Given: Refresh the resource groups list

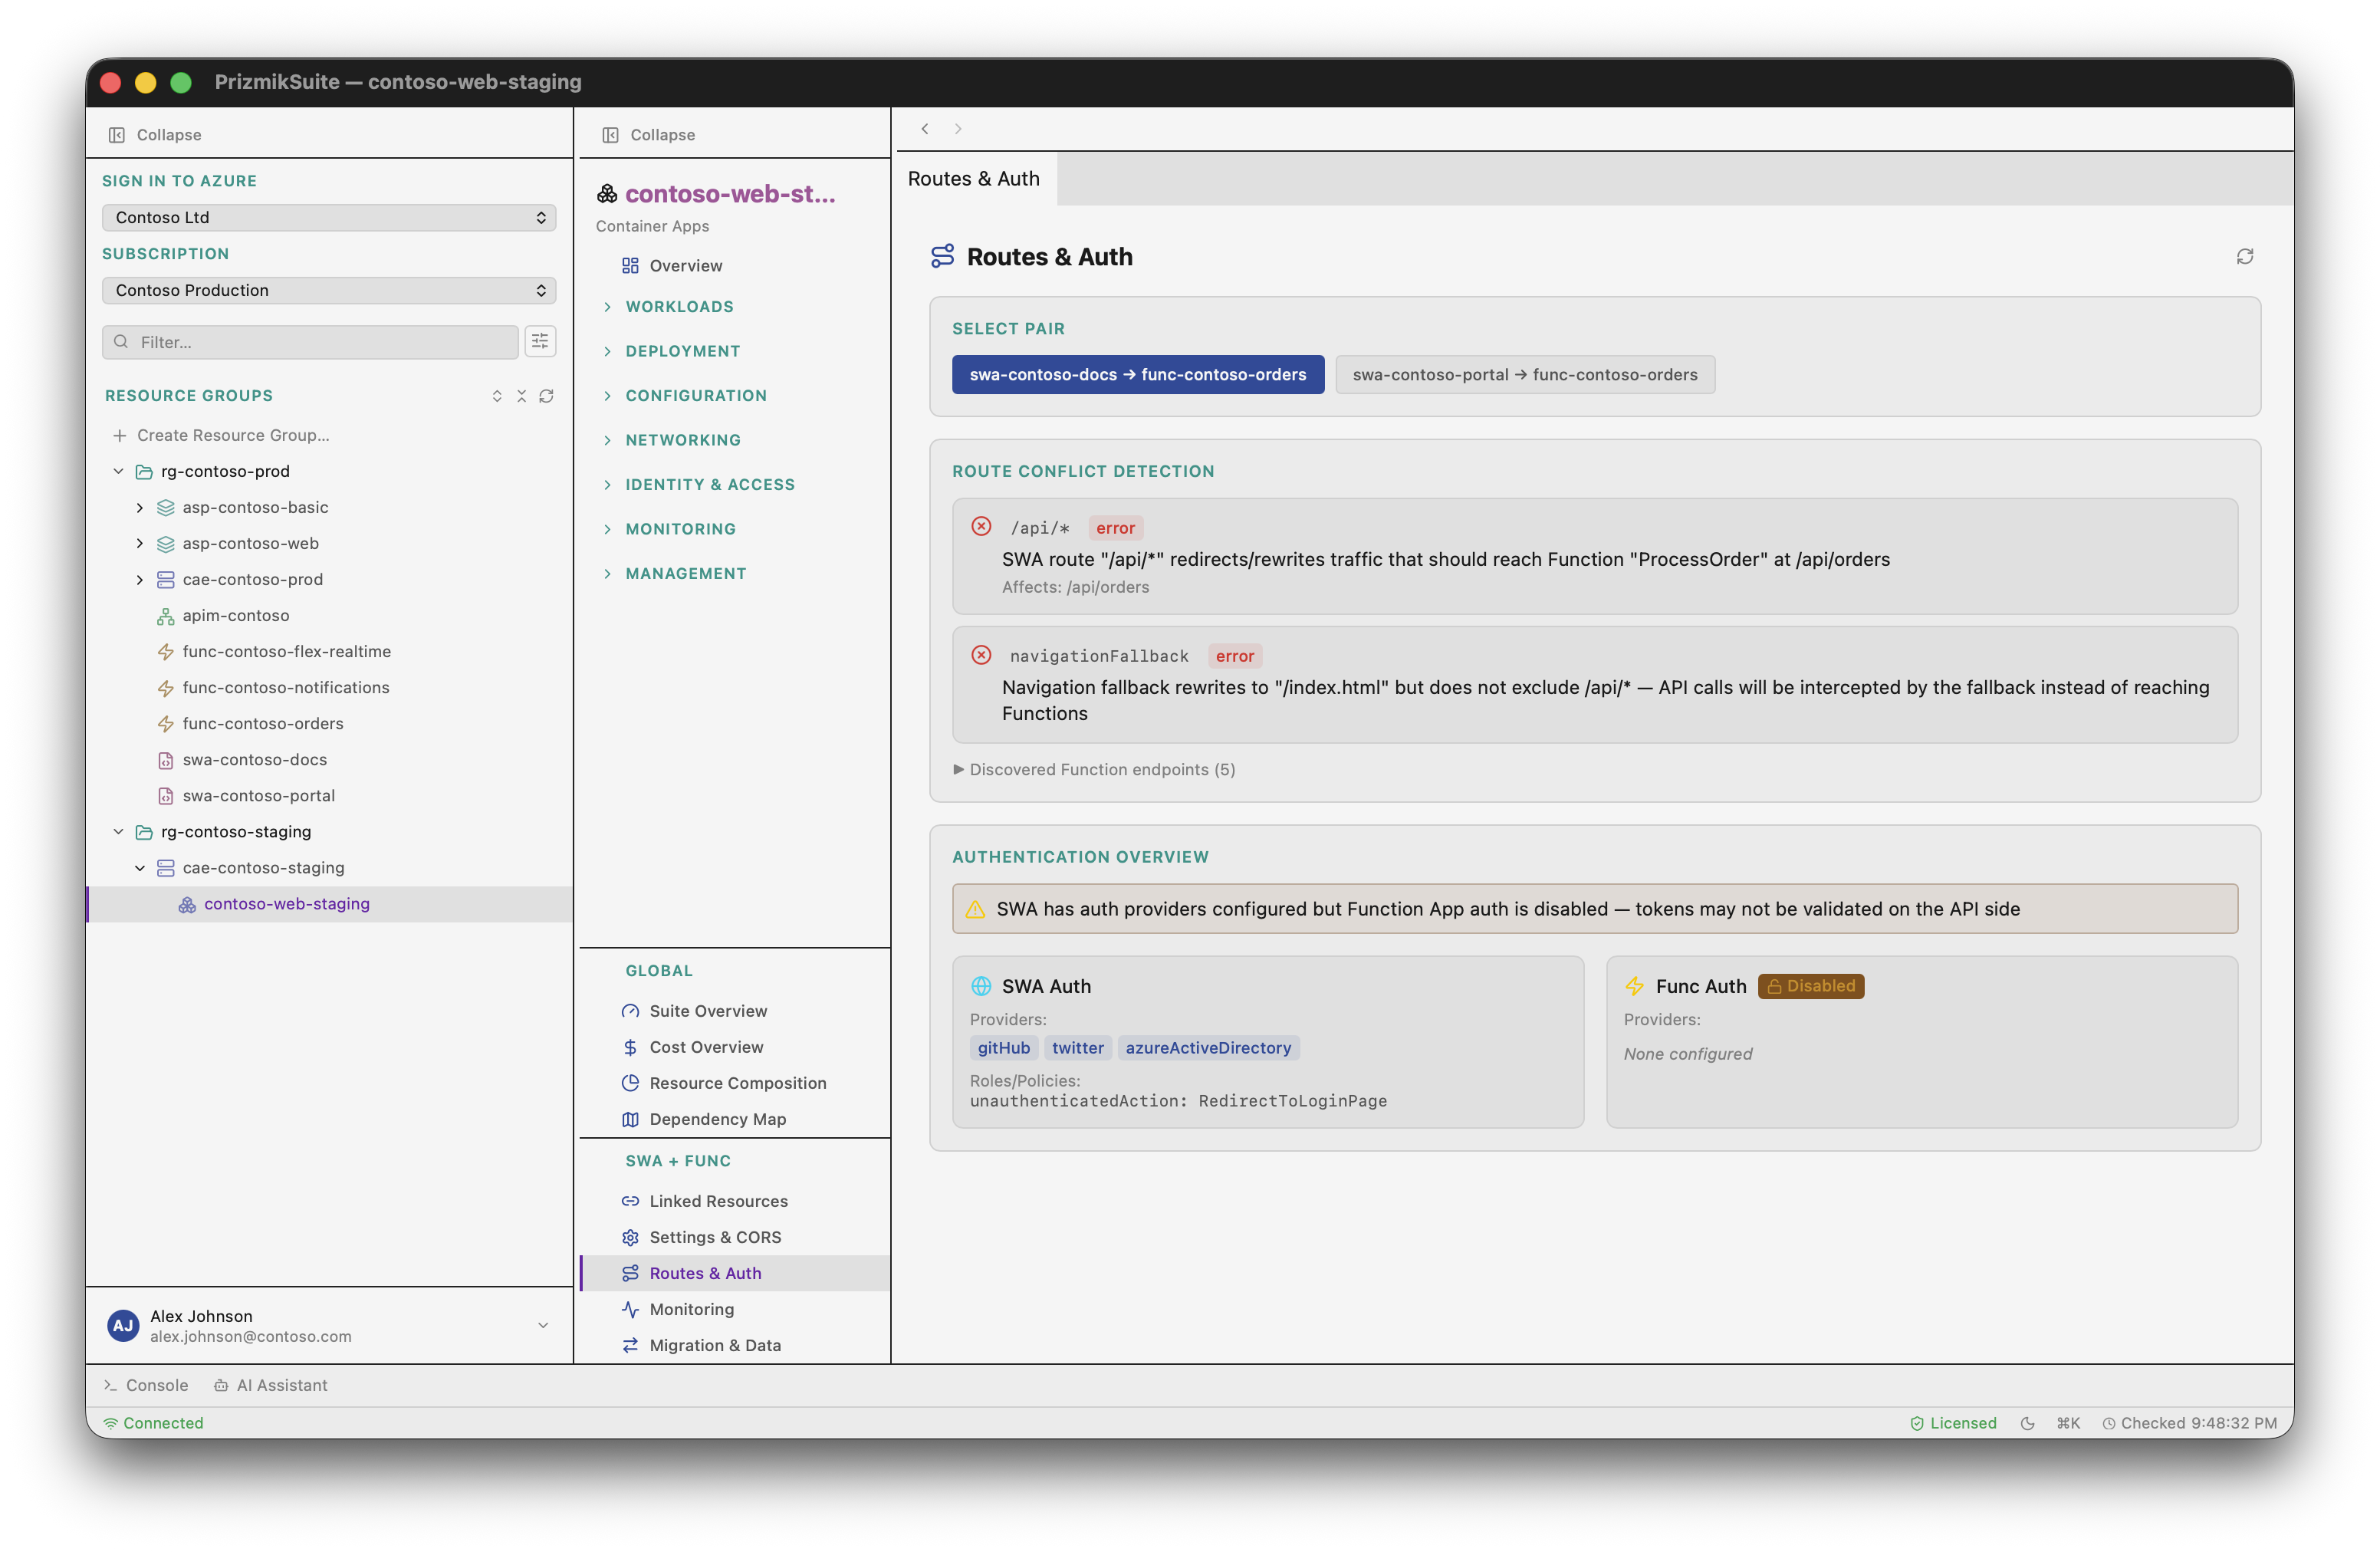Looking at the screenshot, I should point(546,396).
